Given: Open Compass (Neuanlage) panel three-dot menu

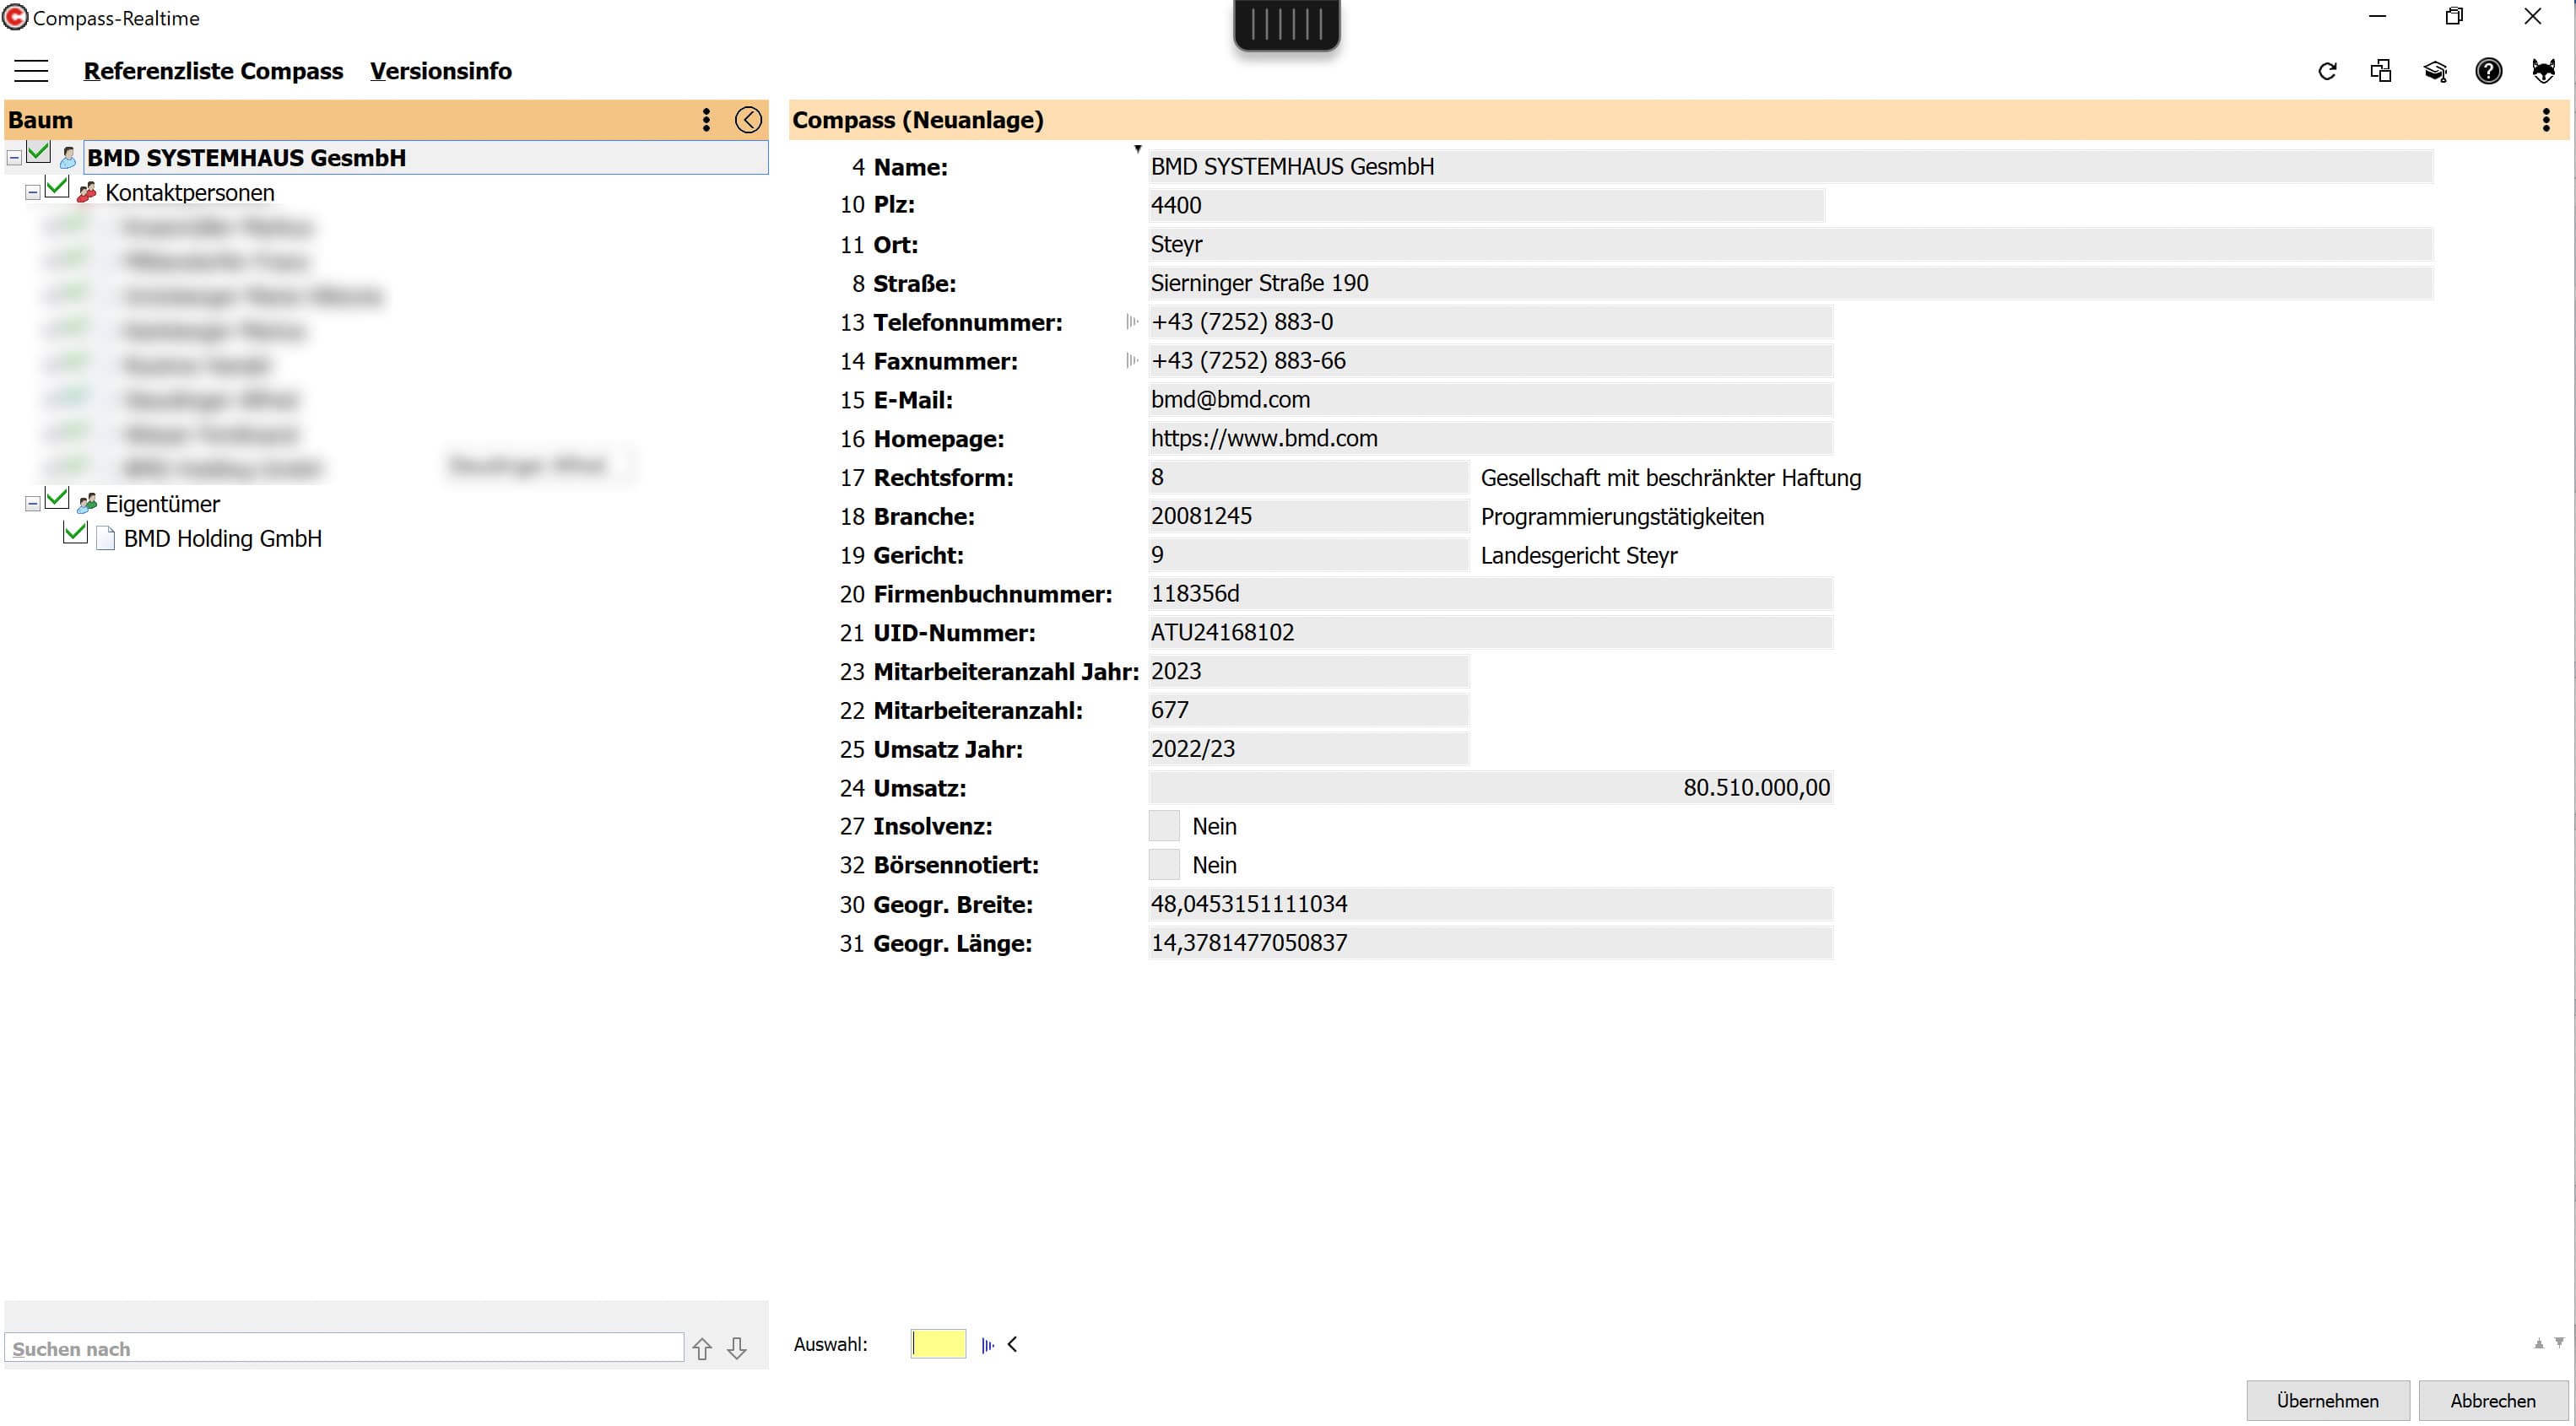Looking at the screenshot, I should [2545, 120].
